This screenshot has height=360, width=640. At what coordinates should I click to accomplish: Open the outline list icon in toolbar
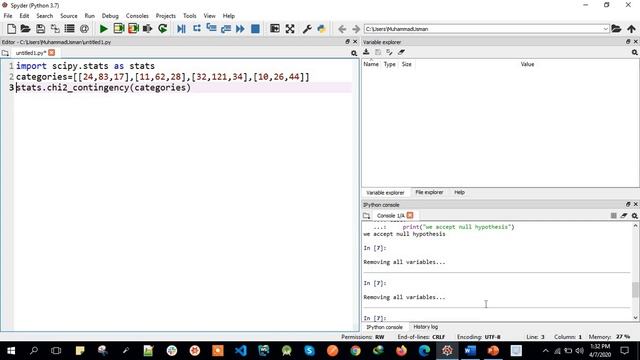[x=70, y=29]
